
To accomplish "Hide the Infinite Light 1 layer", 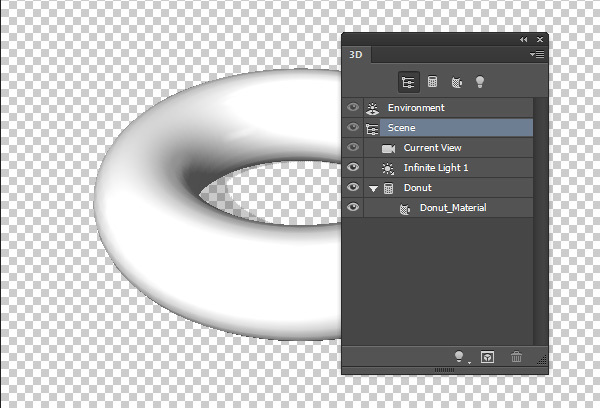I will point(352,168).
